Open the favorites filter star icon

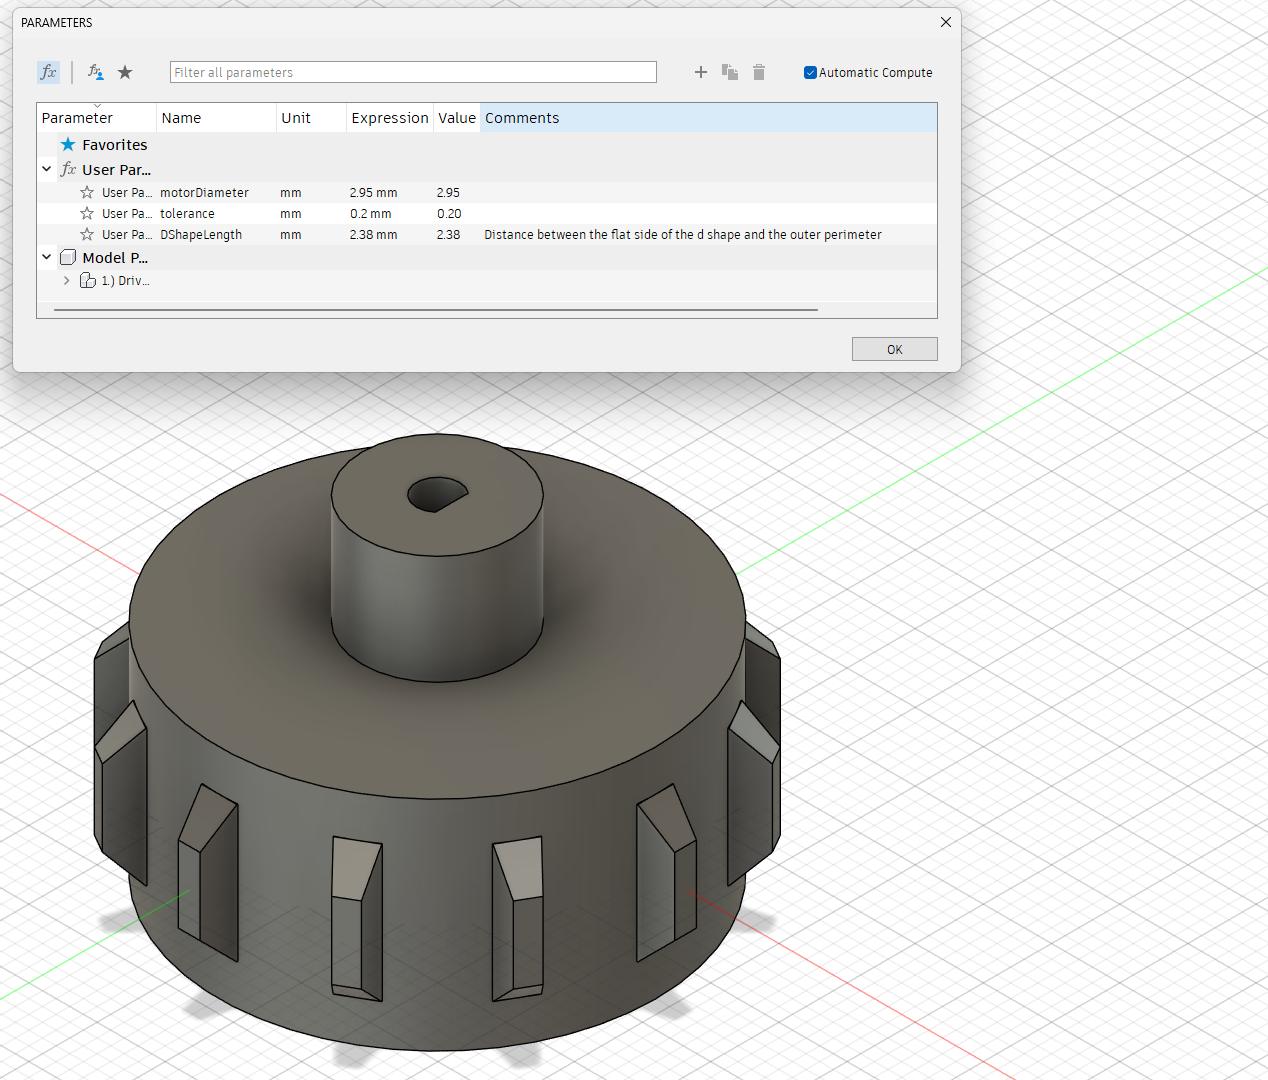[125, 72]
